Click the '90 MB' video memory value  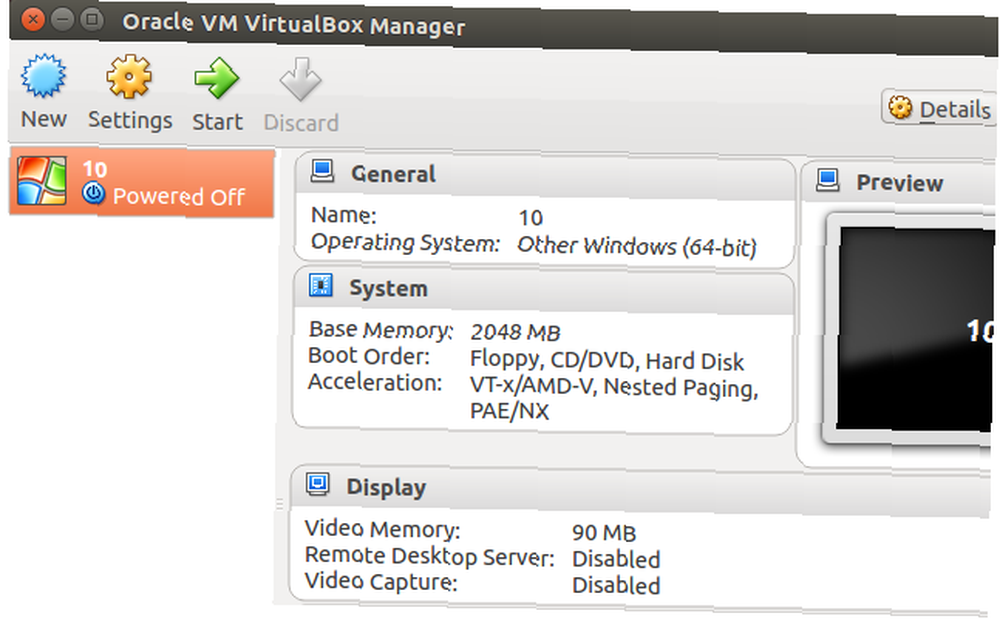point(604,533)
